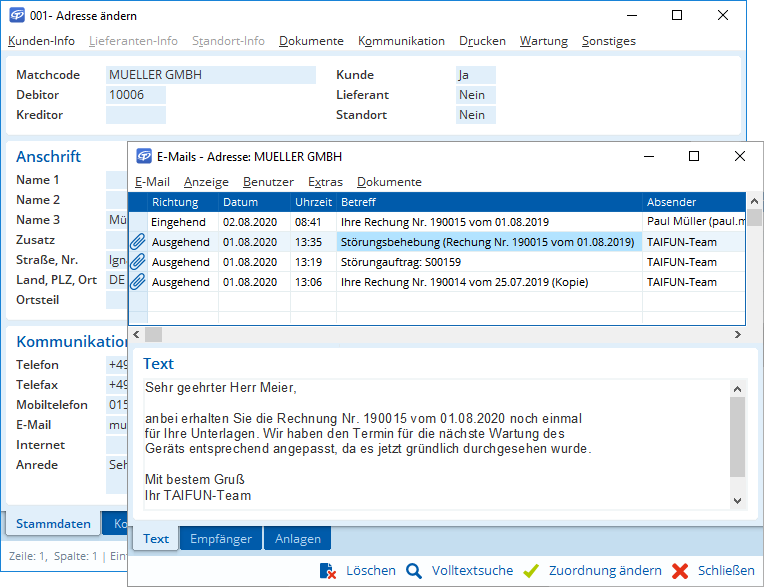The height and width of the screenshot is (587, 764).
Task: Click text scrollbar down arrow
Action: tap(738, 500)
